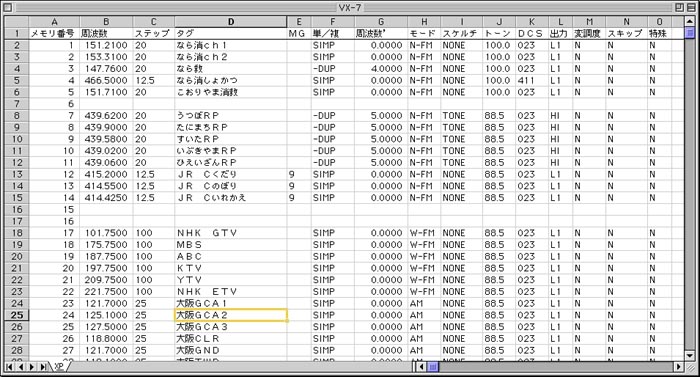Click the select-all corner box
The width and height of the screenshot is (700, 377).
point(17,21)
